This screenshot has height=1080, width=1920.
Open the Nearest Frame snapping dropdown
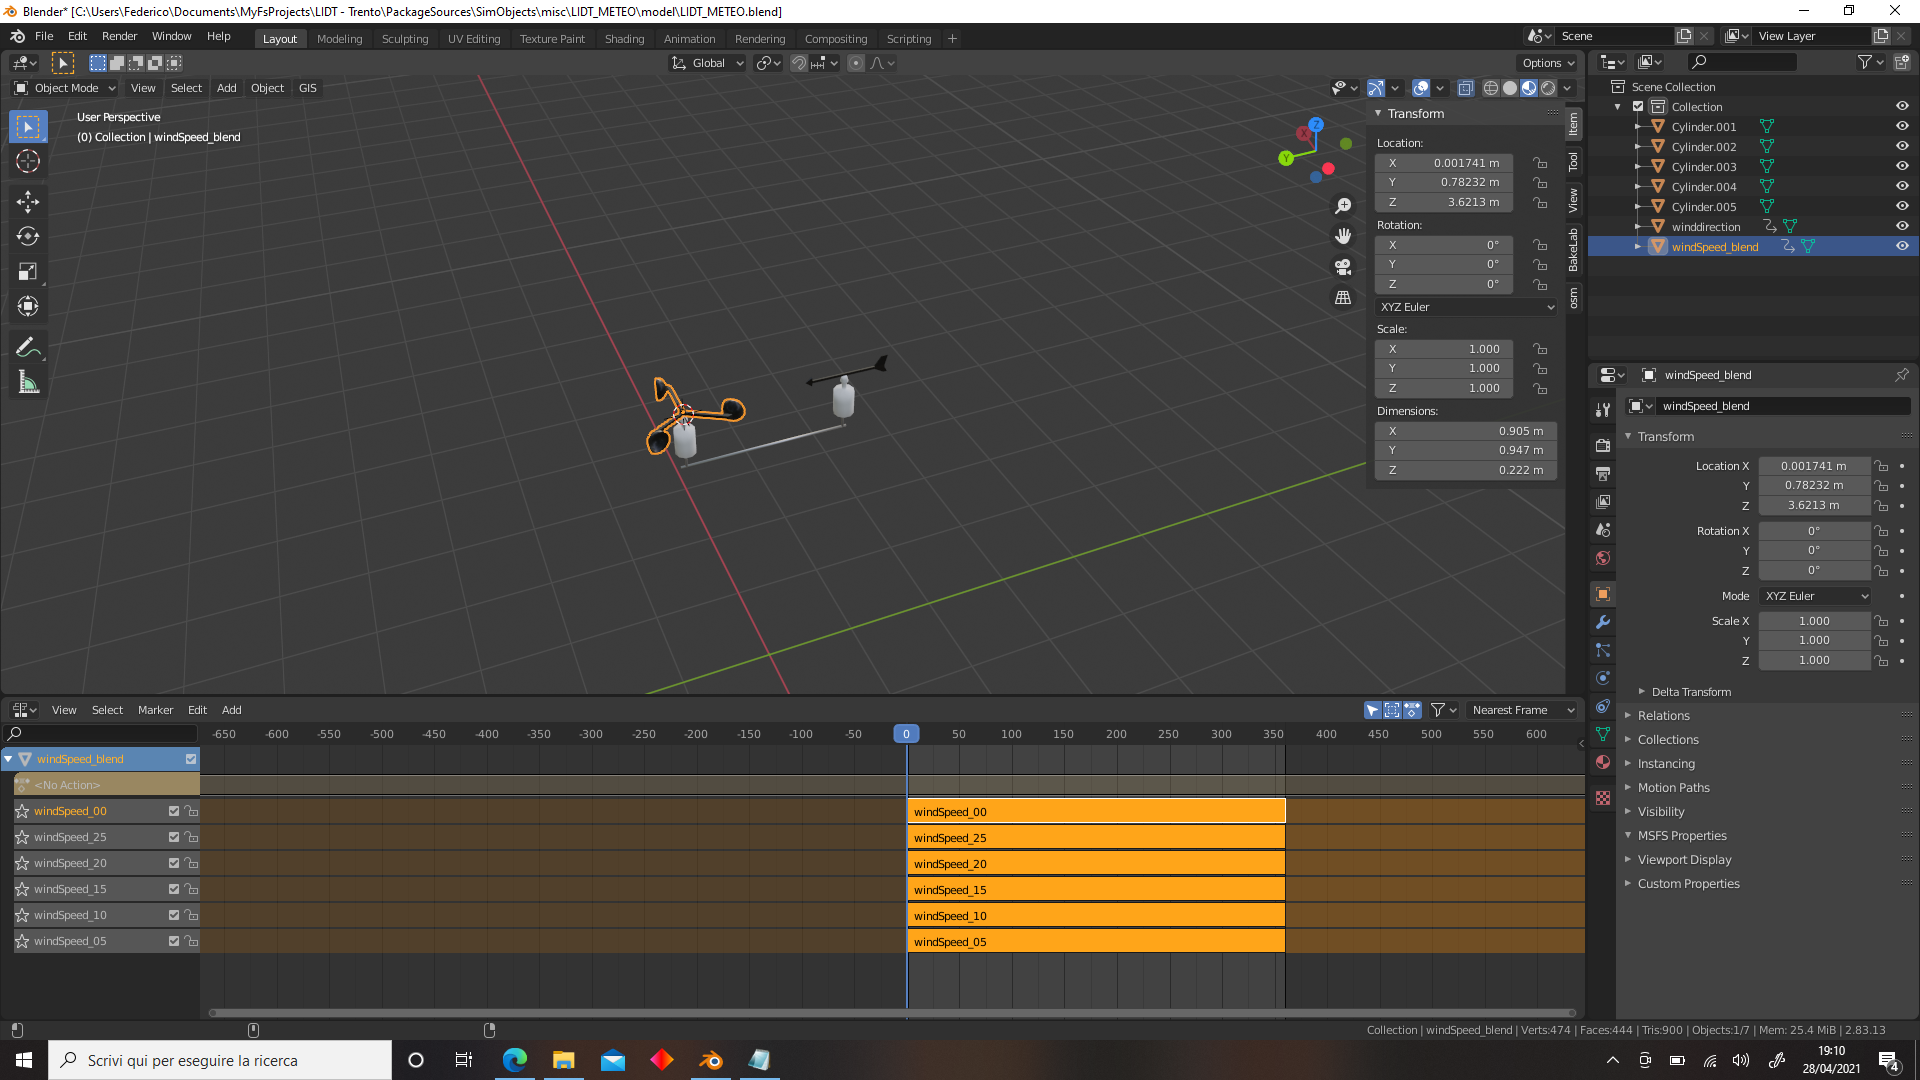[x=1522, y=710]
